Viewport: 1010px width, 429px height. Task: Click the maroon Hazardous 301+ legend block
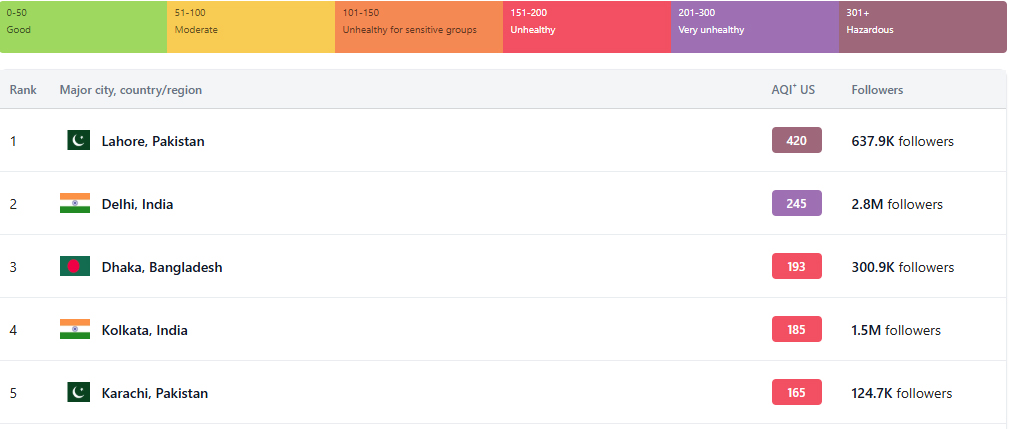tap(922, 26)
